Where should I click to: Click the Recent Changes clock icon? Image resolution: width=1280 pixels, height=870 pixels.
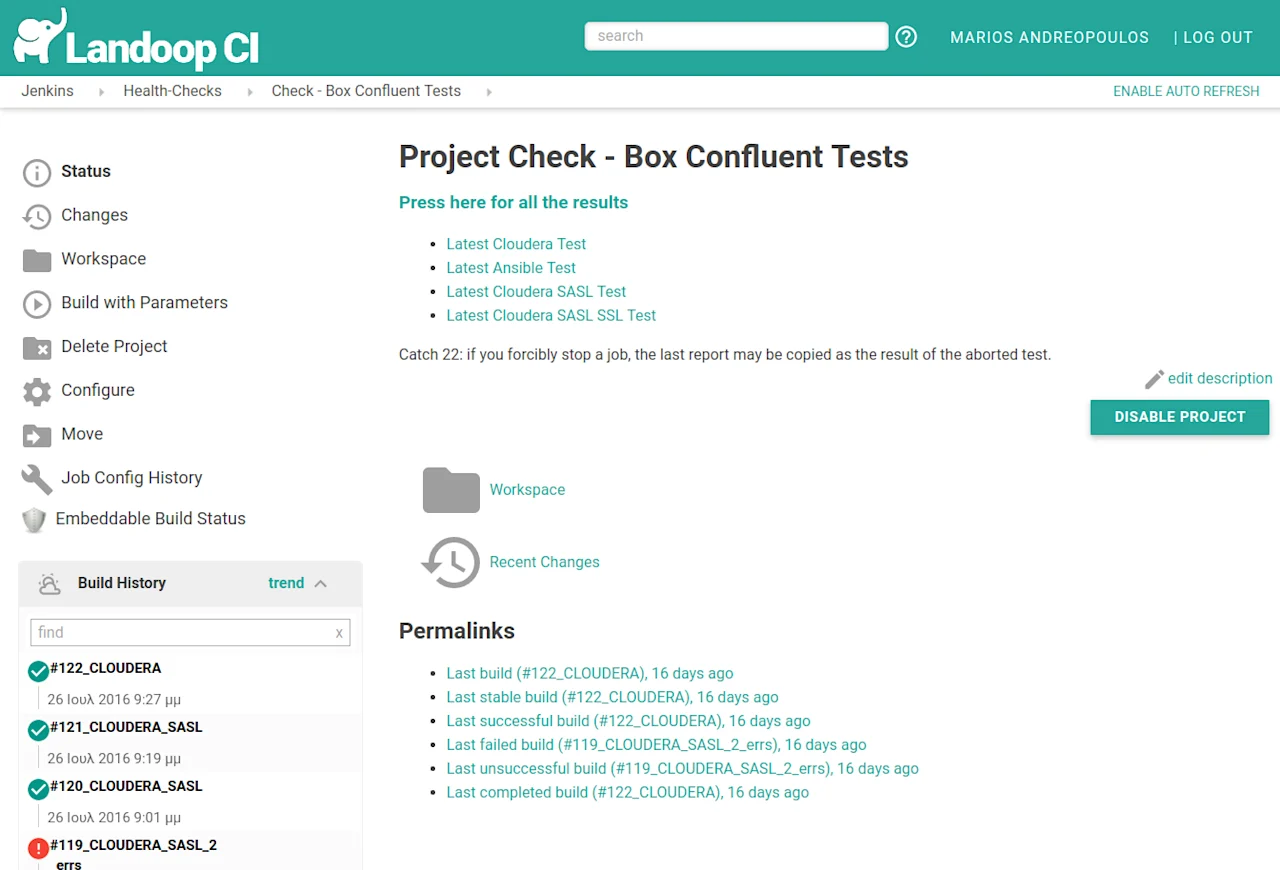point(451,562)
